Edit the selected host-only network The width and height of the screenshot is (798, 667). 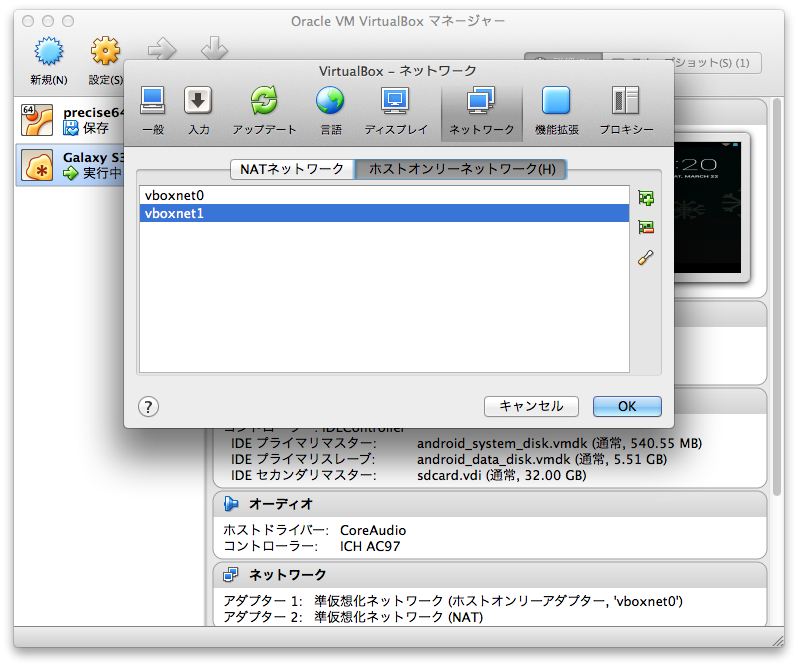click(x=646, y=257)
